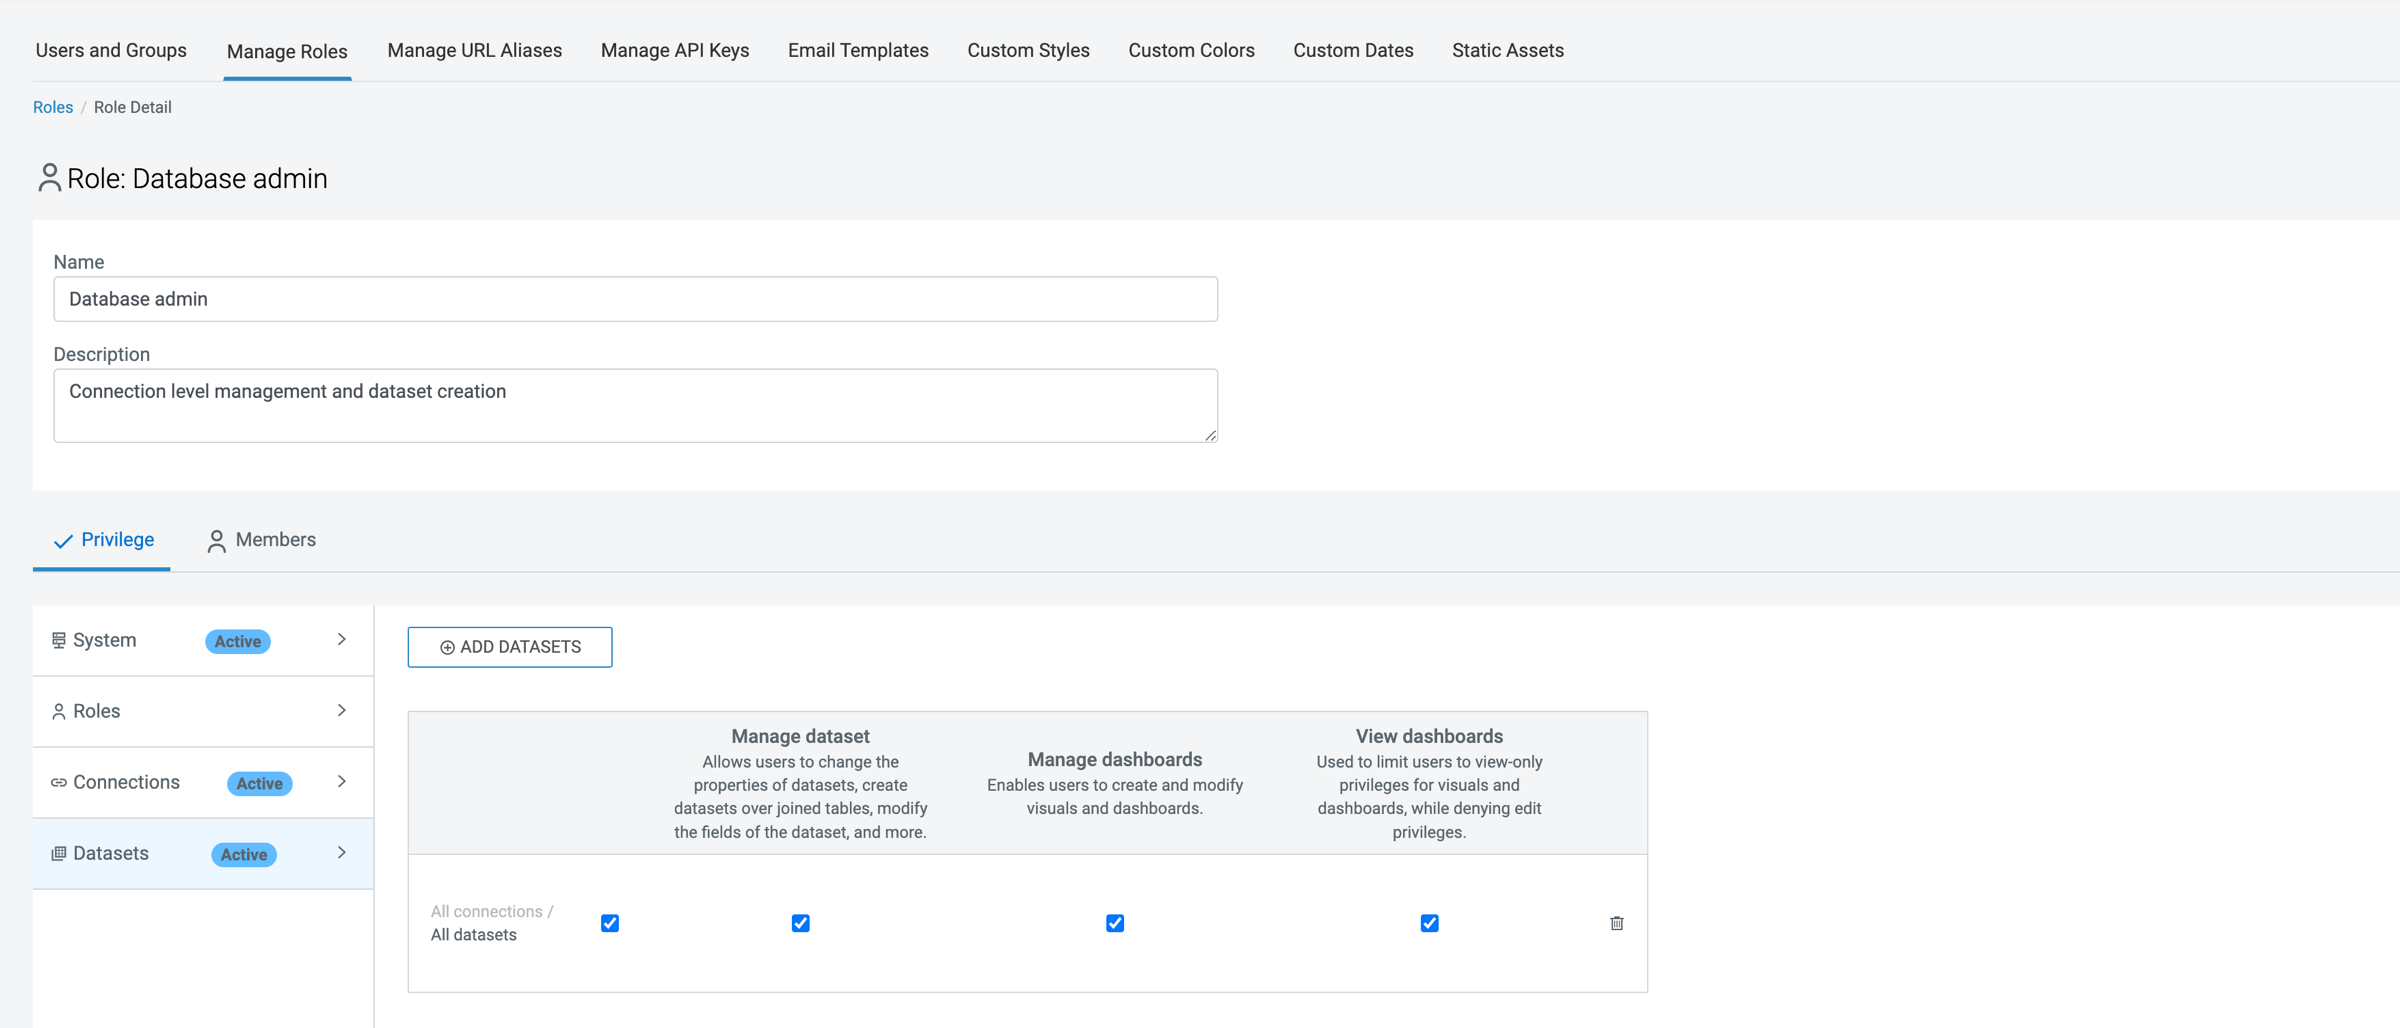Expand the Connections section chevron
The width and height of the screenshot is (2400, 1028).
pos(341,781)
